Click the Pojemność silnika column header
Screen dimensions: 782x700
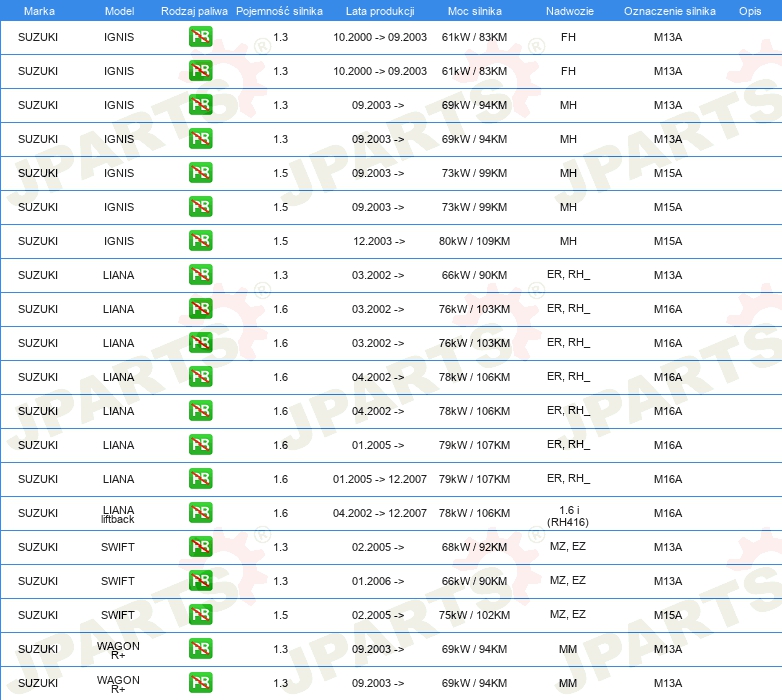(279, 11)
